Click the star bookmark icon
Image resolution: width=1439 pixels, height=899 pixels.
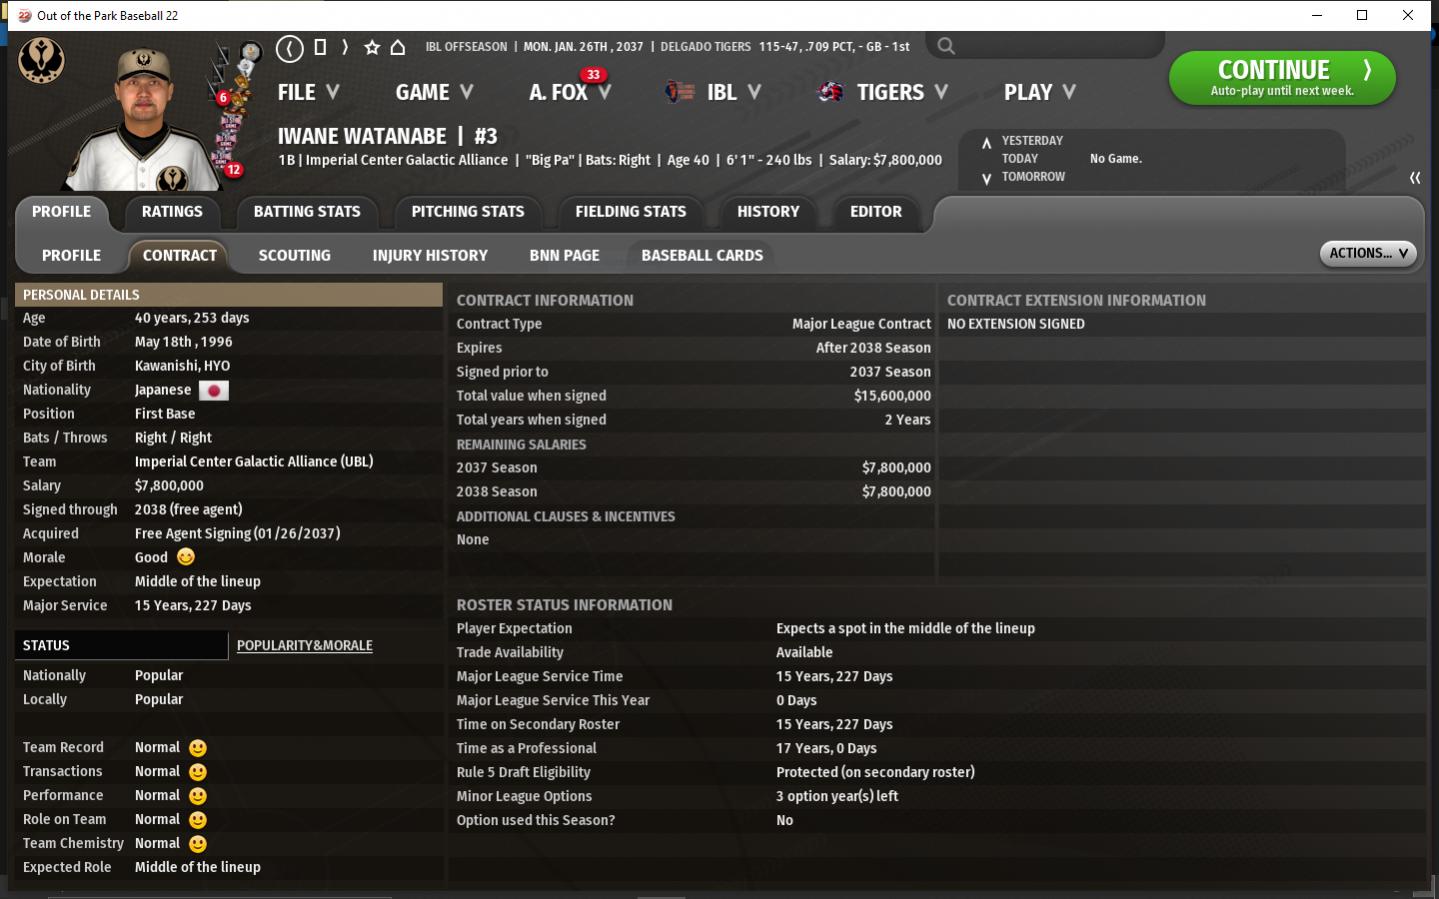[x=372, y=47]
